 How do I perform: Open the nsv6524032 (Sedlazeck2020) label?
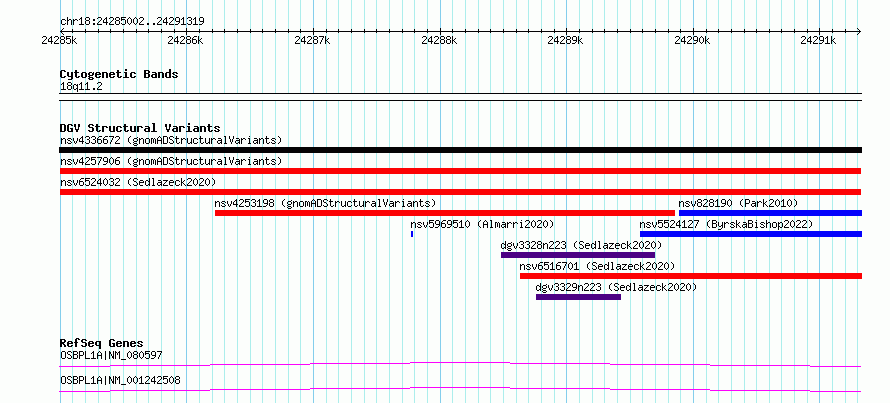point(138,182)
